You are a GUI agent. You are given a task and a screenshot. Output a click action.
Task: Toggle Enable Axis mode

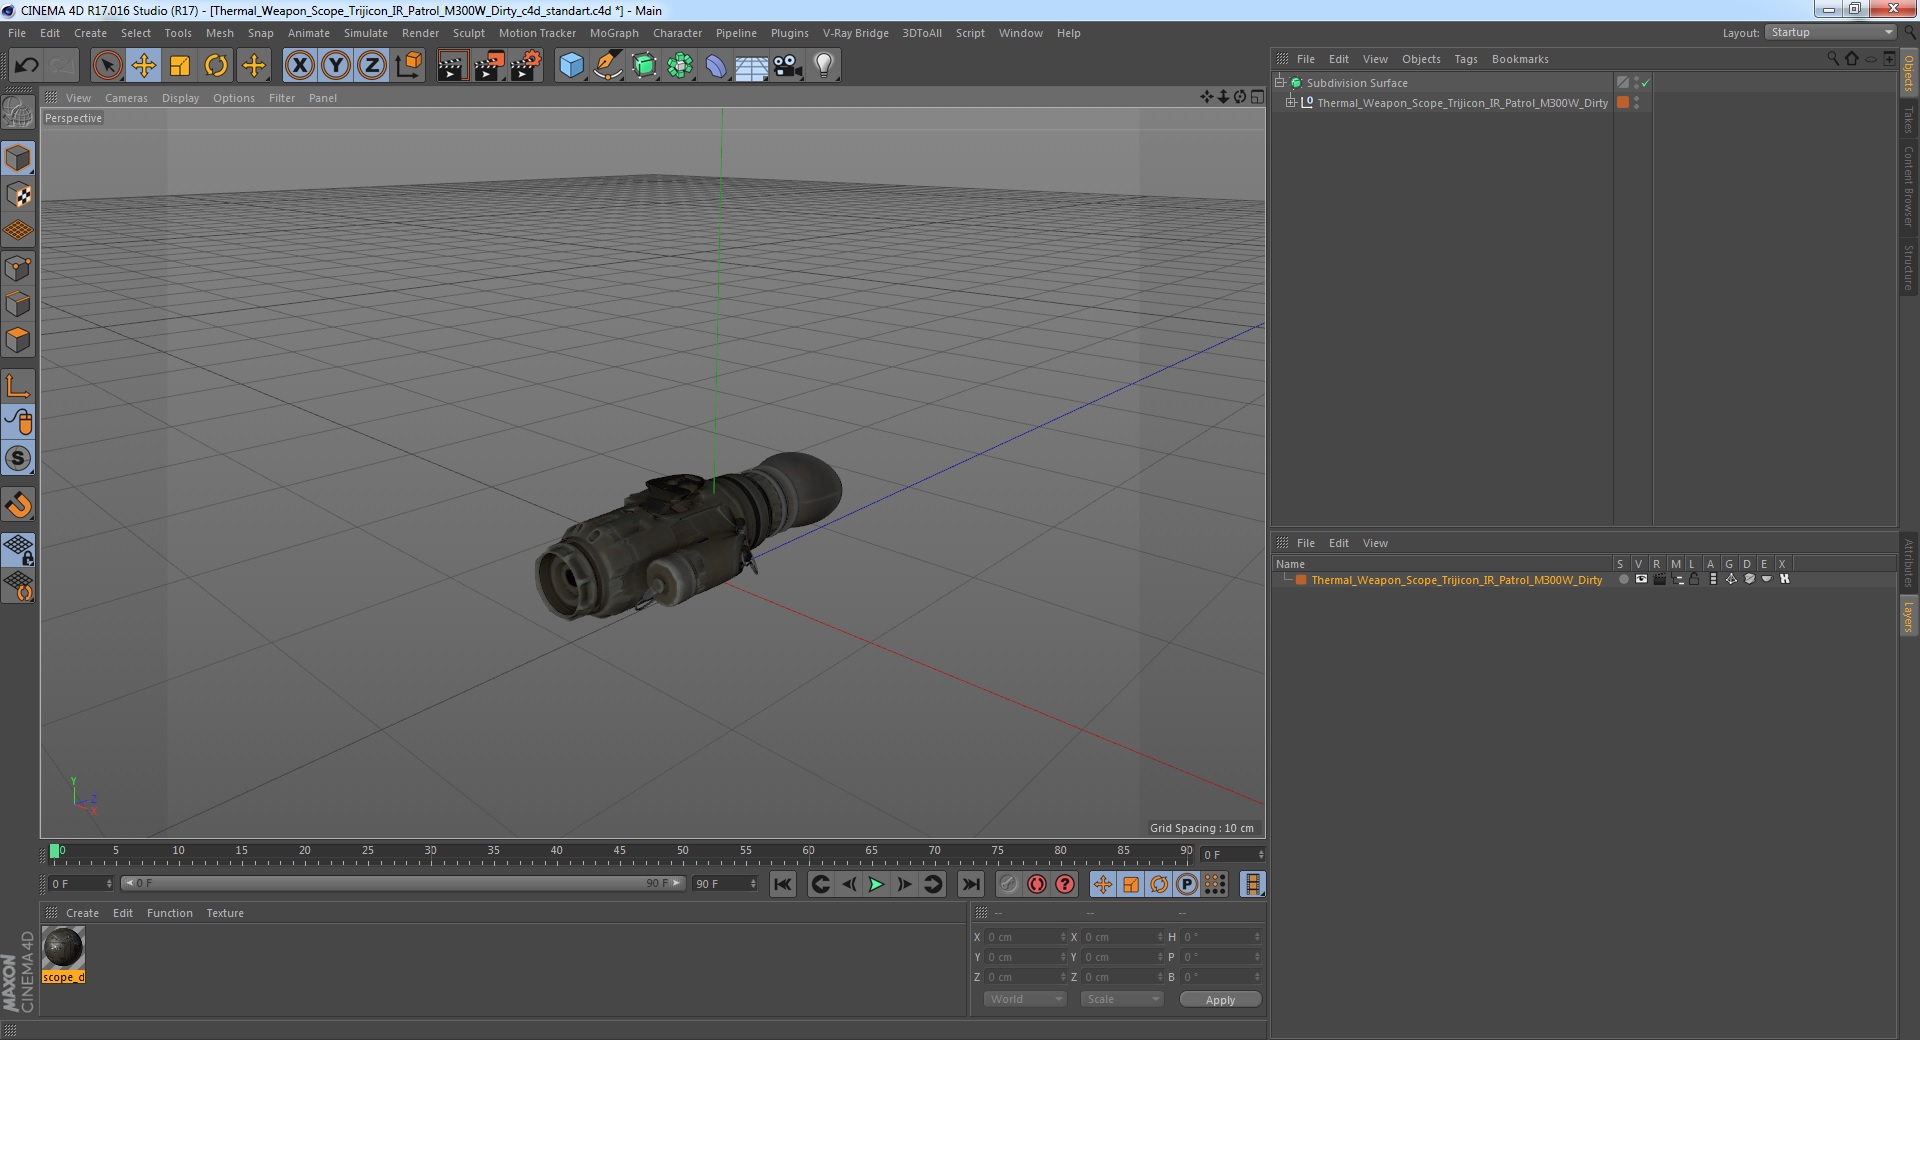18,386
